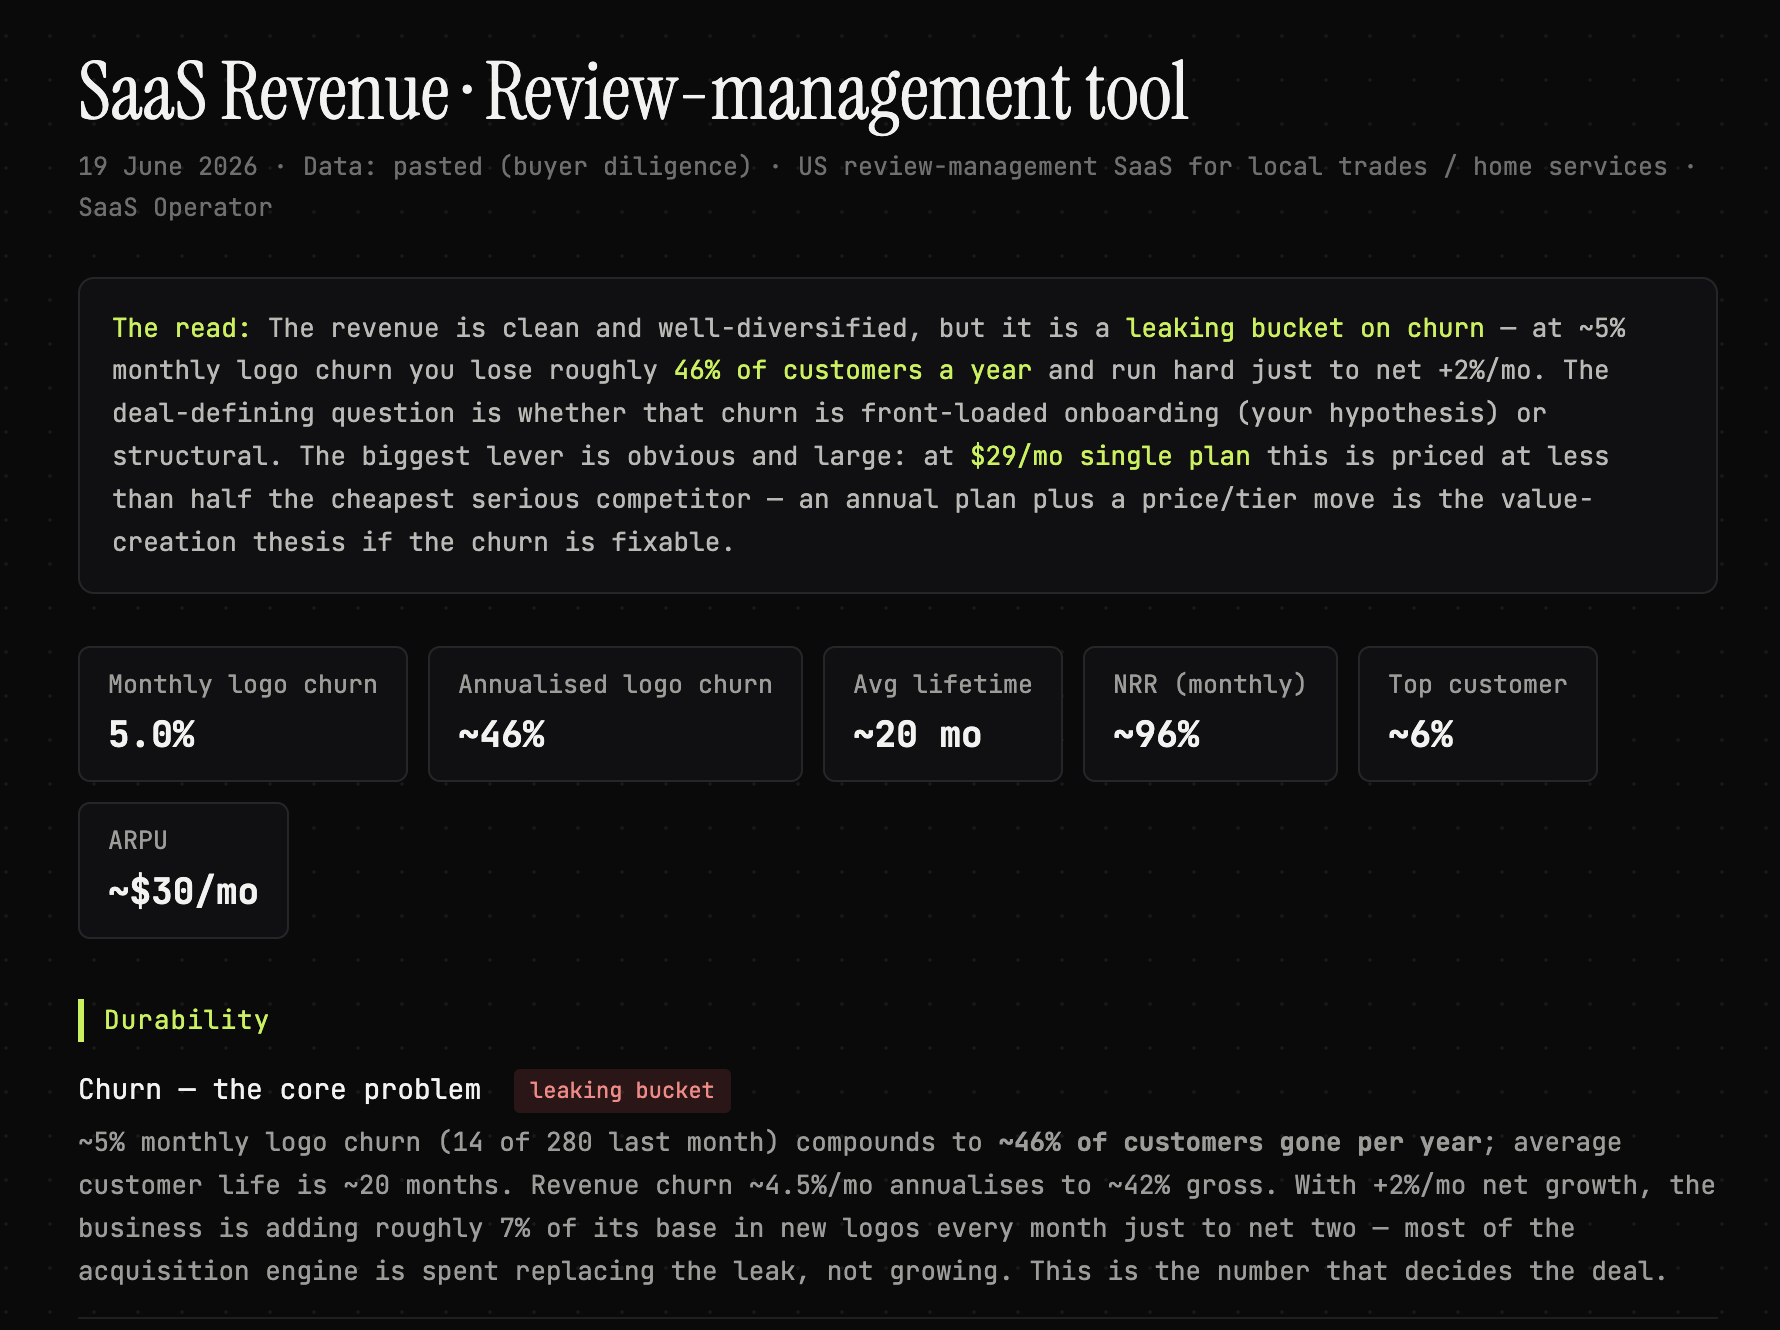Click the red 'leaking bucket' badge
Screen dimensions: 1780x1330
click(x=622, y=1091)
